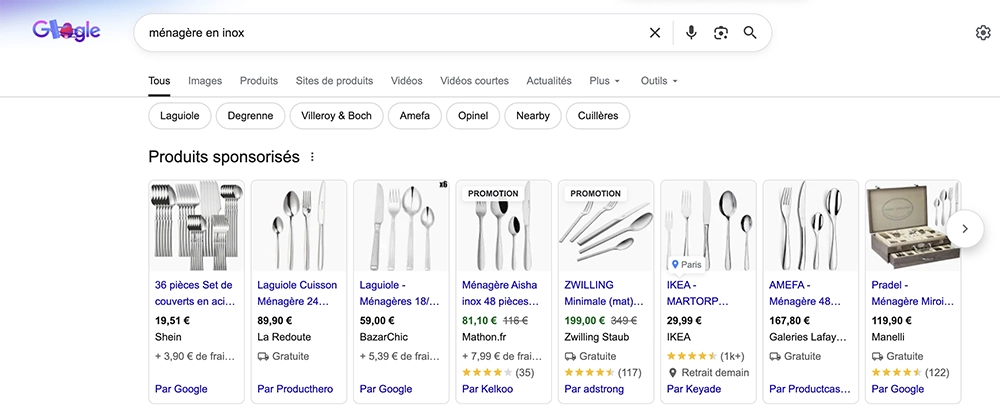The image size is (1000, 417).
Task: Open Google Lens image search icon
Action: coord(721,33)
